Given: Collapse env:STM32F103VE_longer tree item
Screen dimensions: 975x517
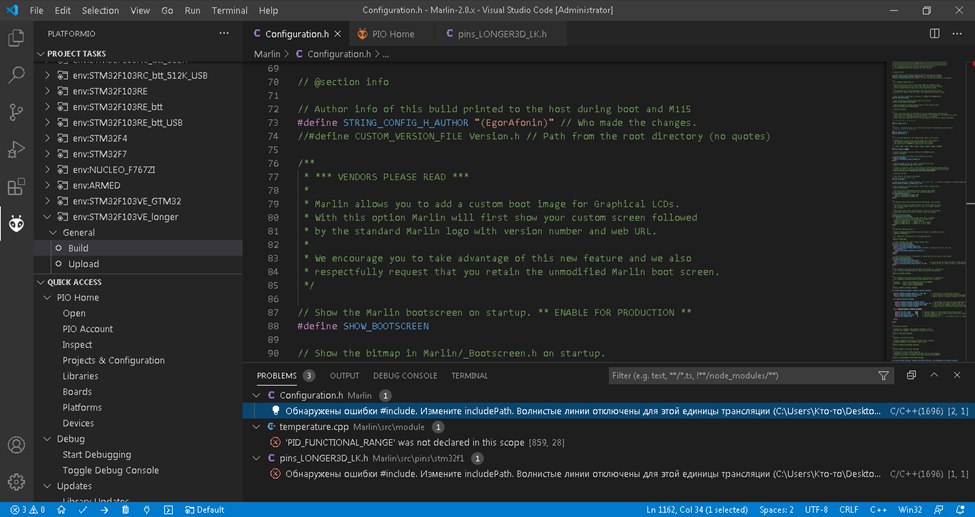Looking at the screenshot, I should pyautogui.click(x=48, y=217).
